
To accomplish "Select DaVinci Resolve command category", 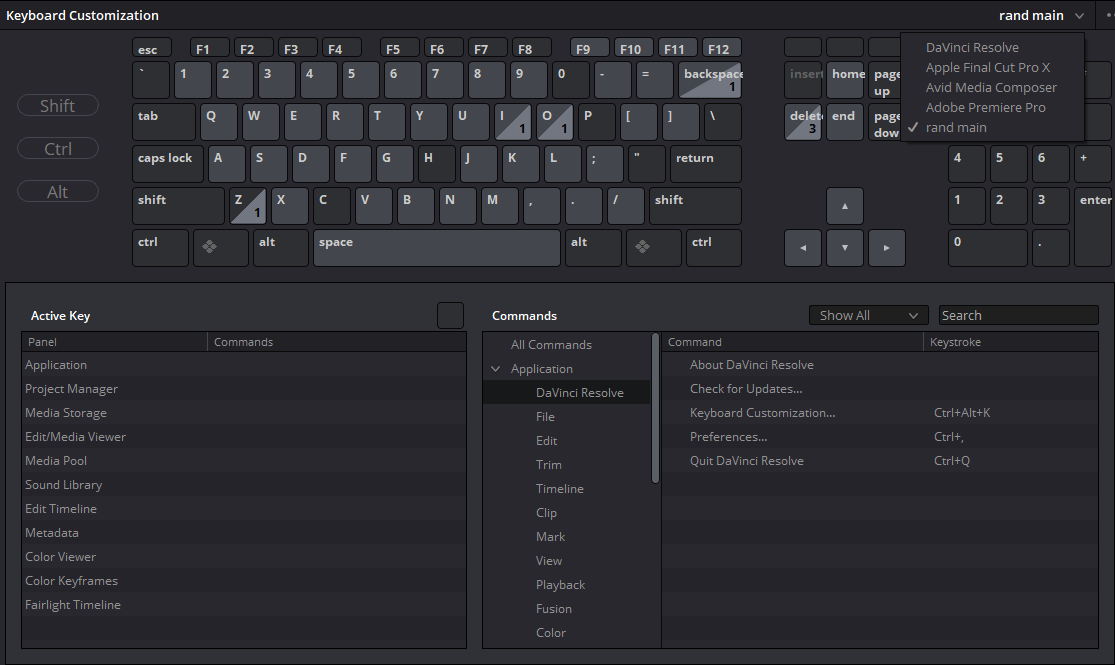I will tap(567, 393).
